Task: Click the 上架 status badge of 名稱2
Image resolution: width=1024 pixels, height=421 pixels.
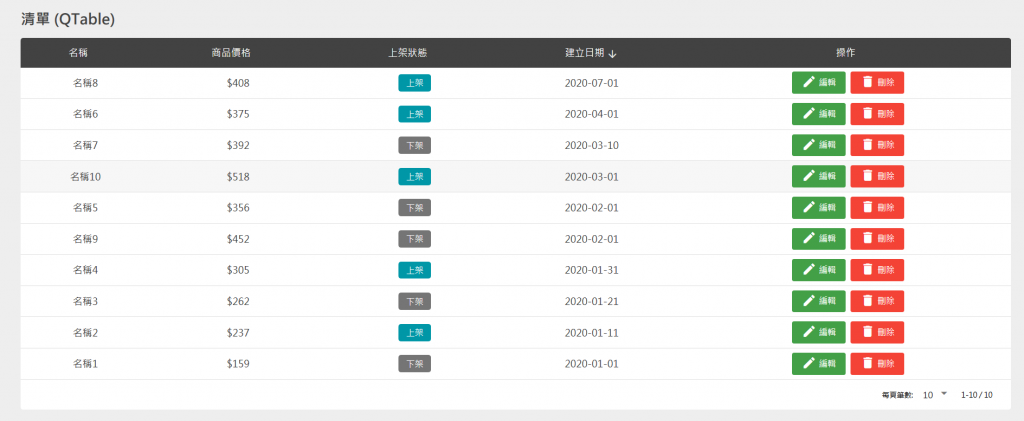Action: (x=415, y=333)
